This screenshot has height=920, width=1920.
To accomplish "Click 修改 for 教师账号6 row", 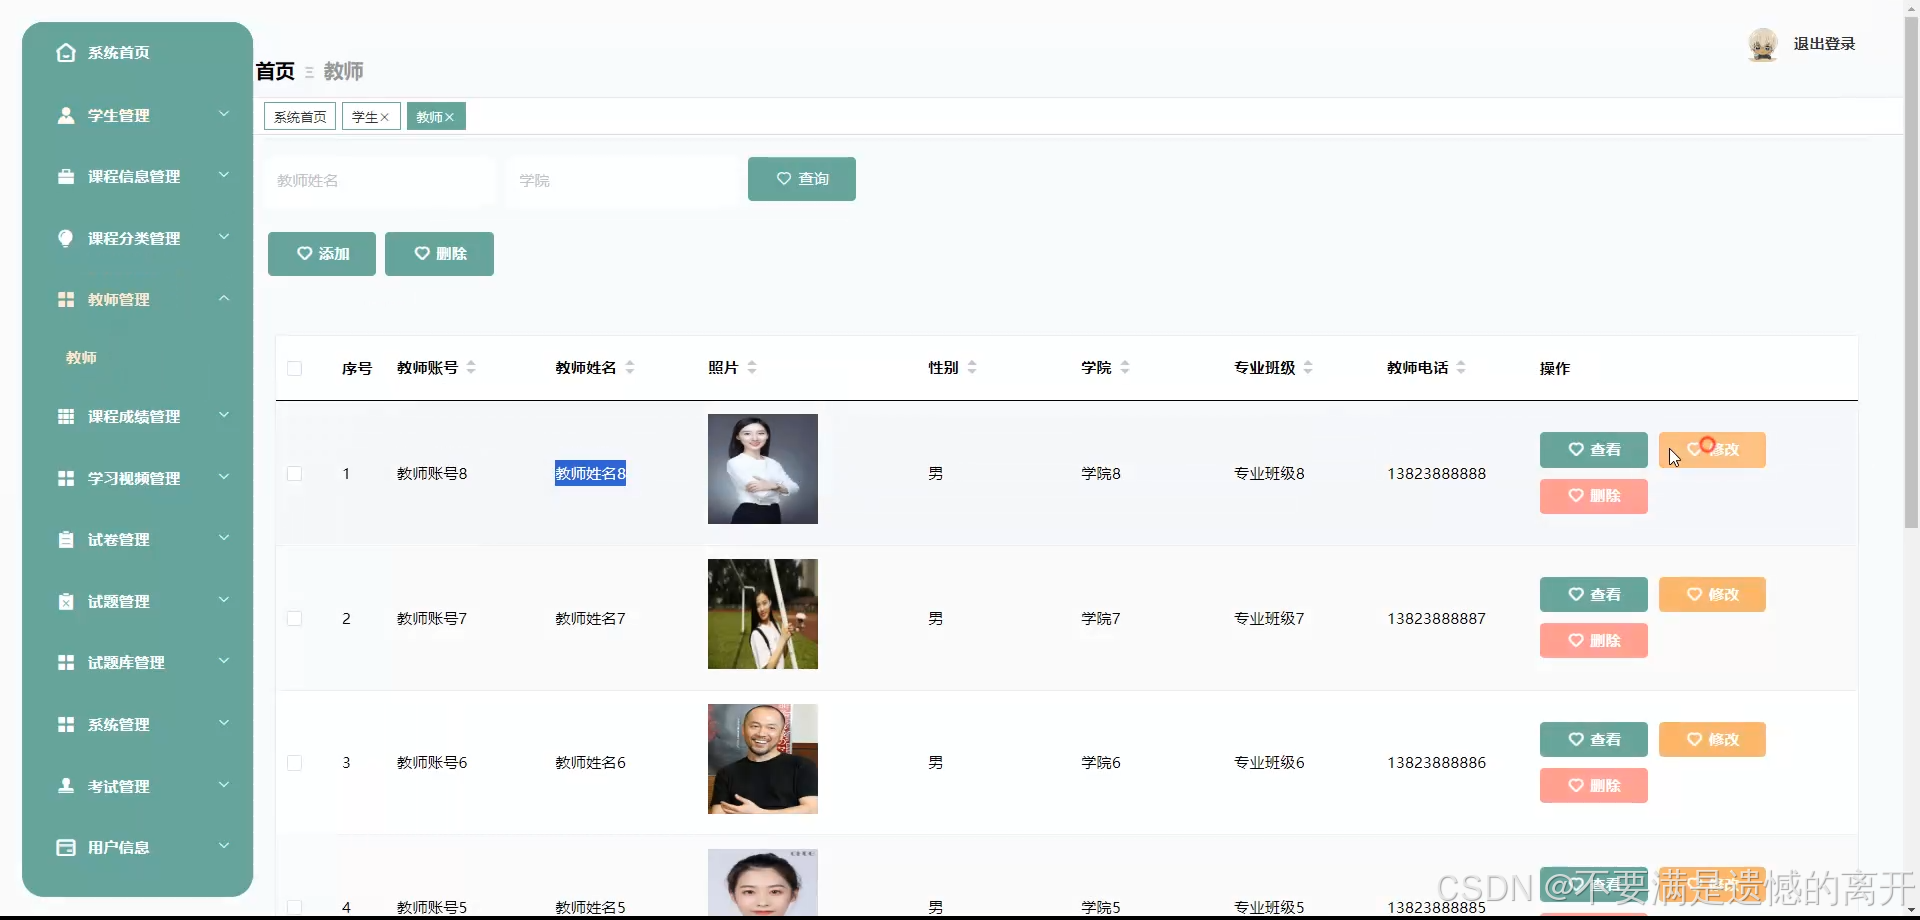I will (1712, 740).
